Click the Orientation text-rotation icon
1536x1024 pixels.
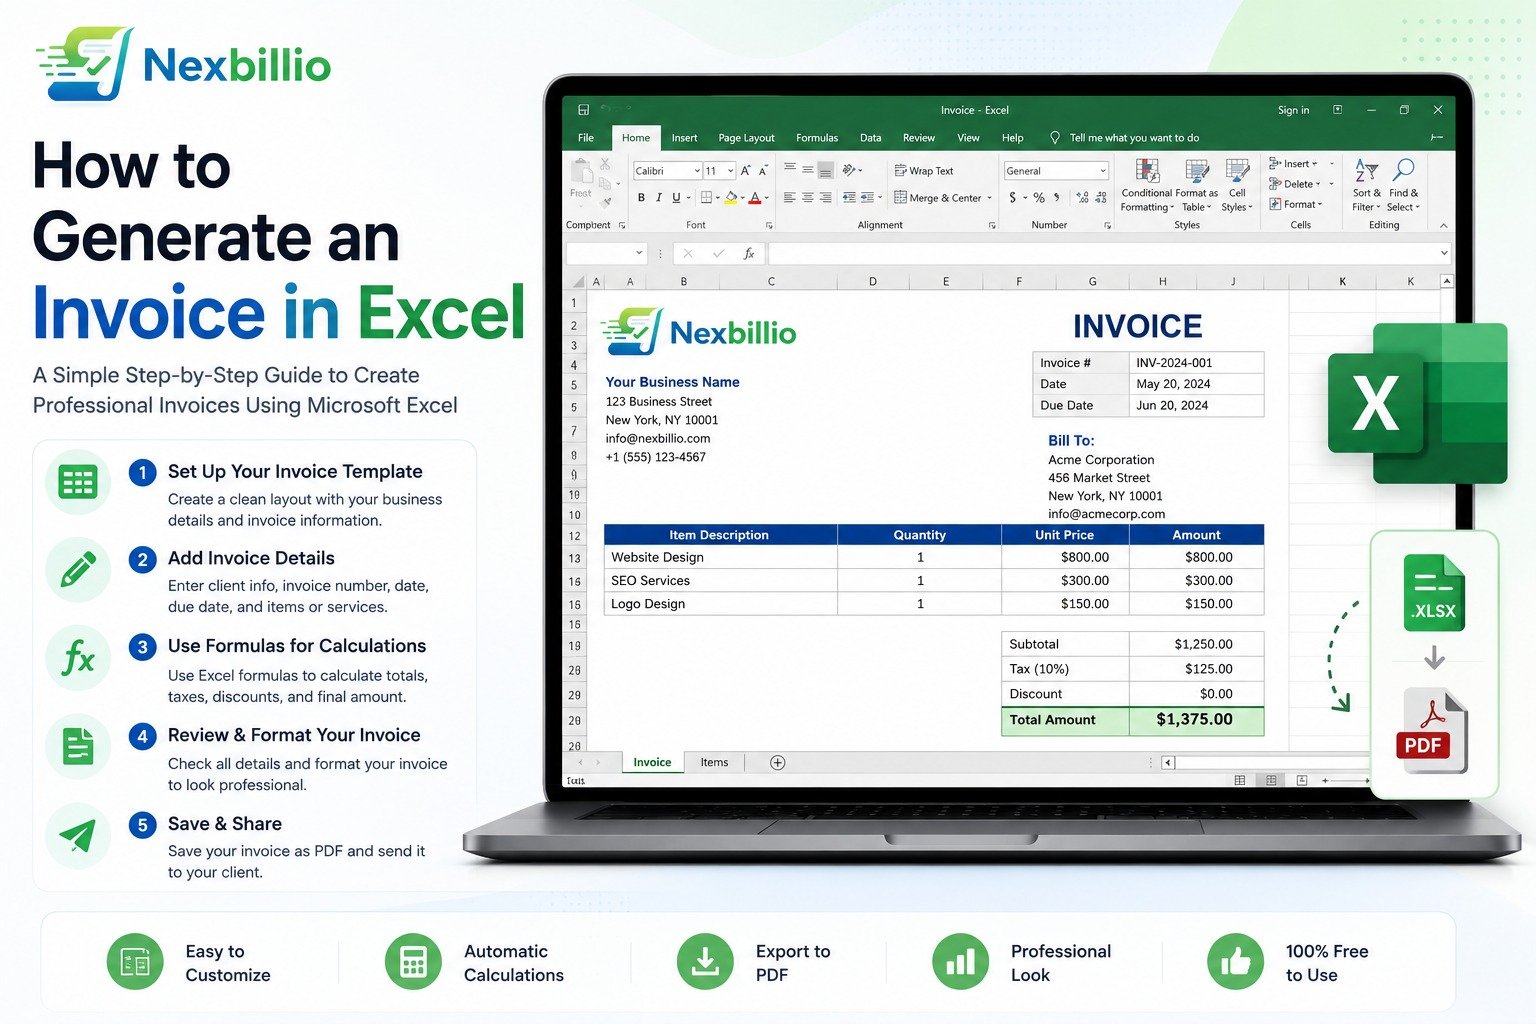(850, 170)
